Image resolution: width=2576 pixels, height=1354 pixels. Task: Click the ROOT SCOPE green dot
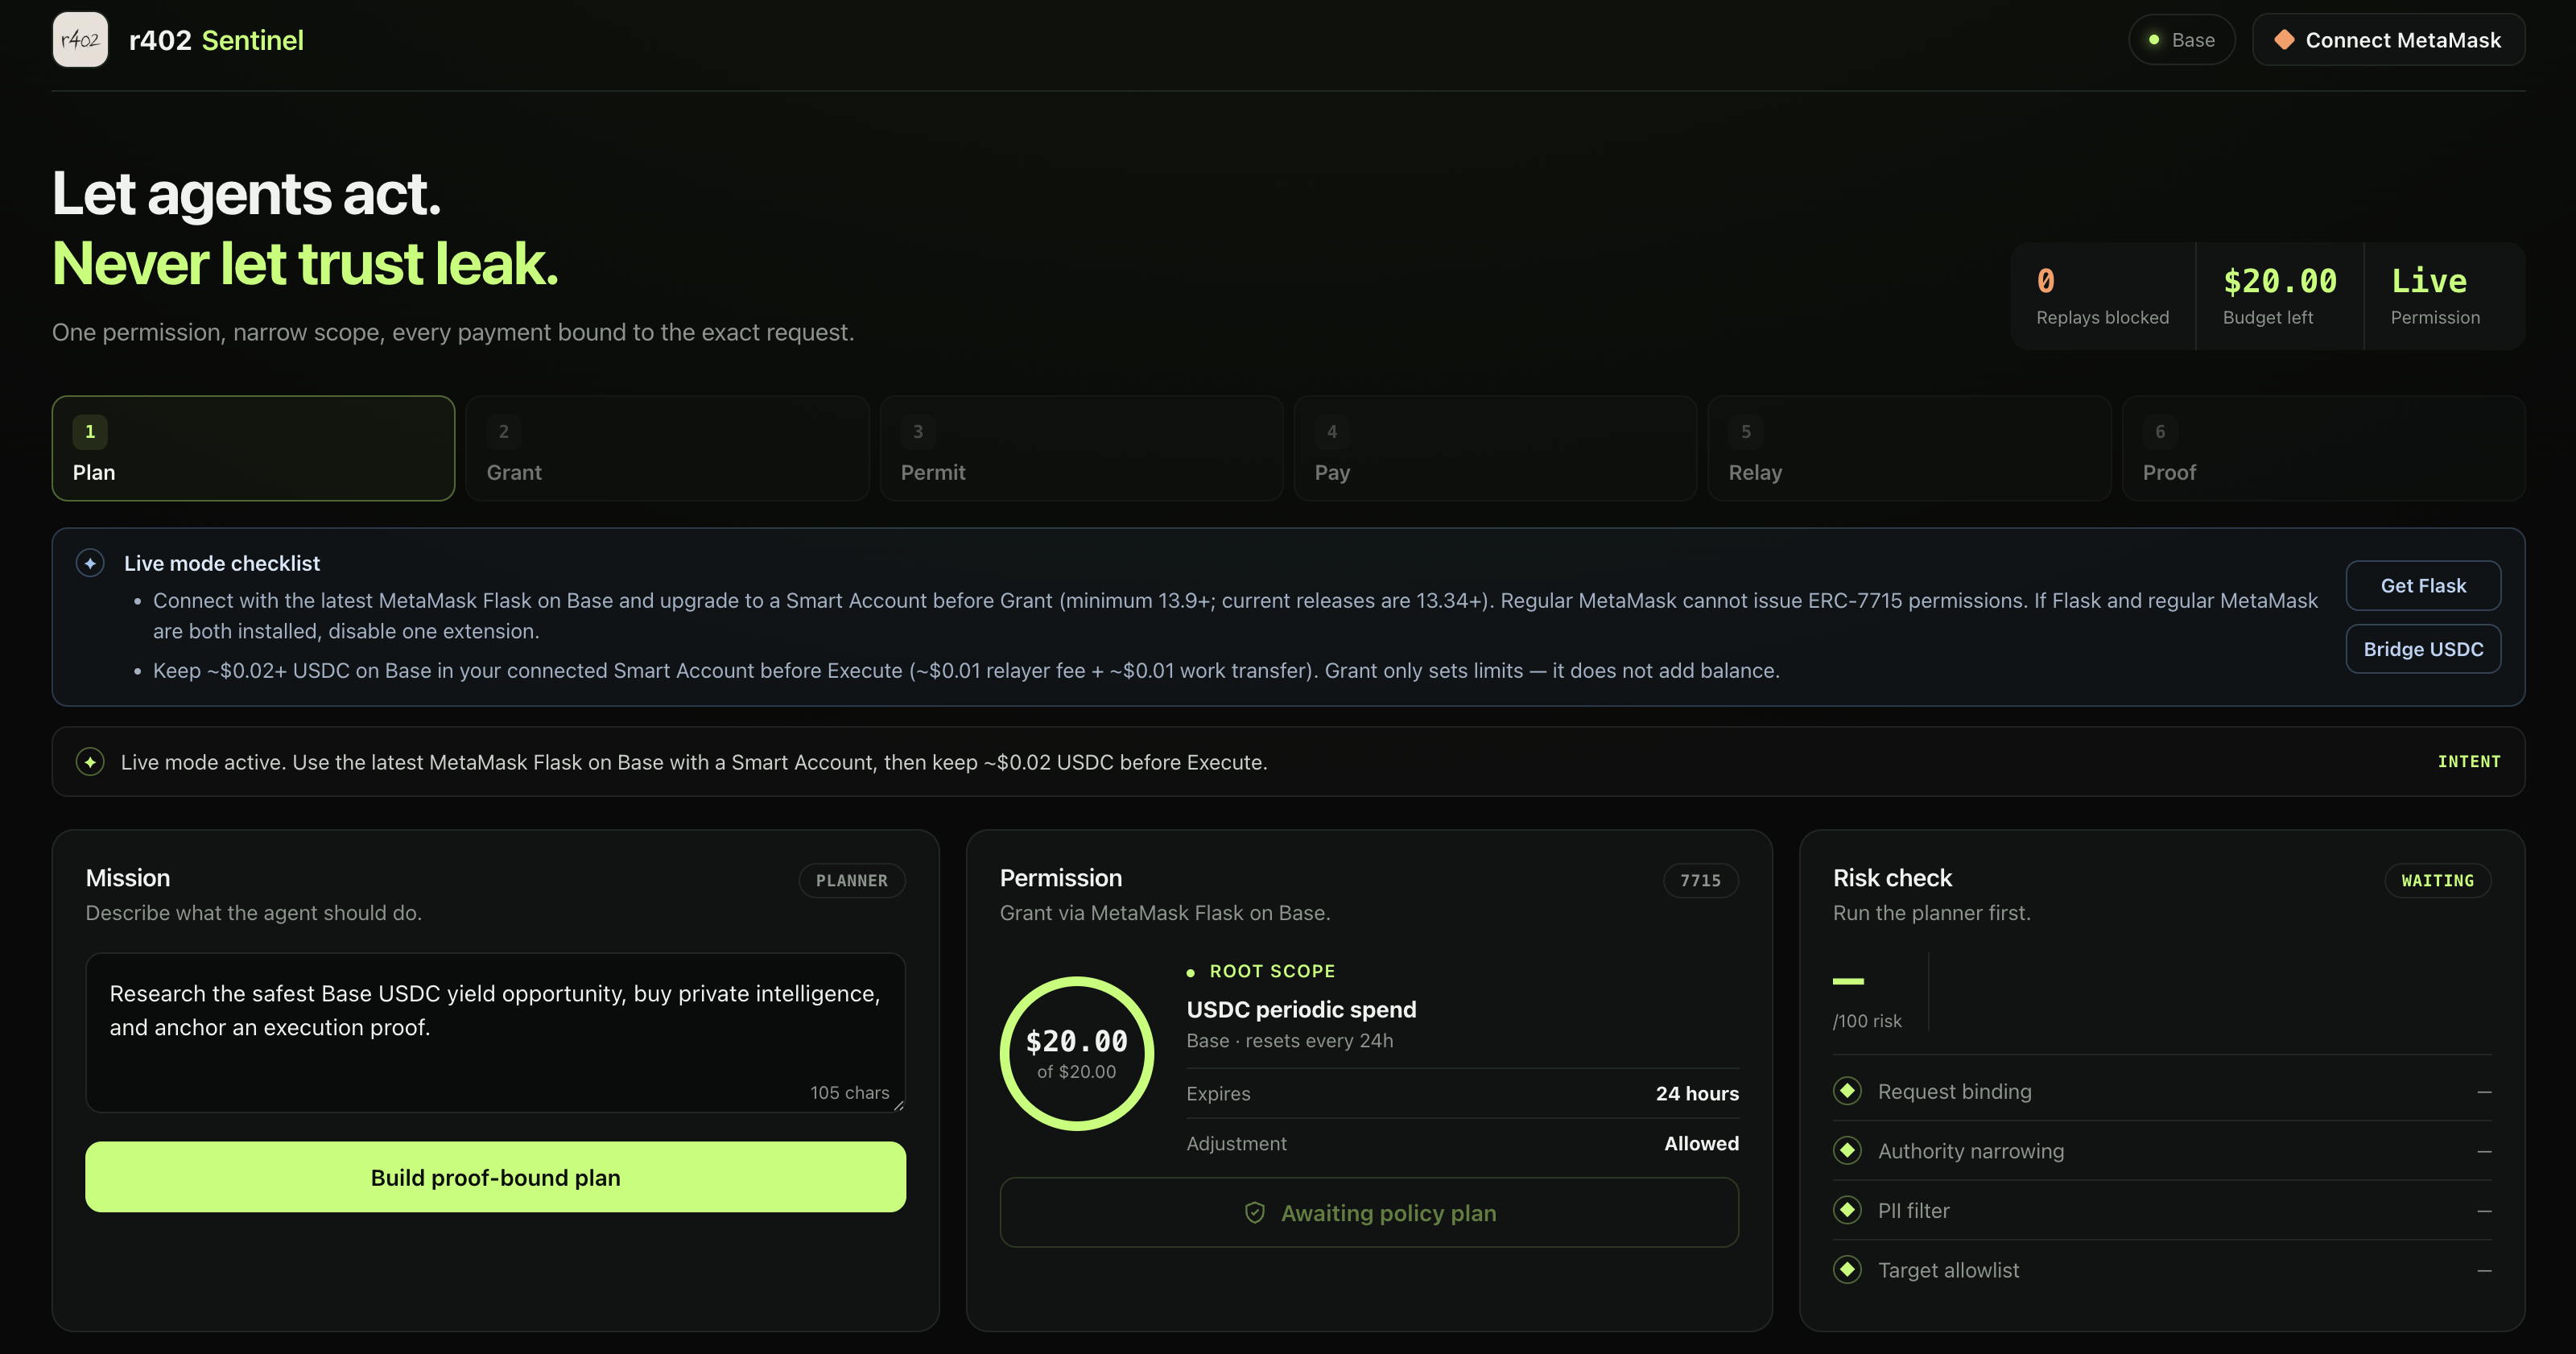(1191, 972)
